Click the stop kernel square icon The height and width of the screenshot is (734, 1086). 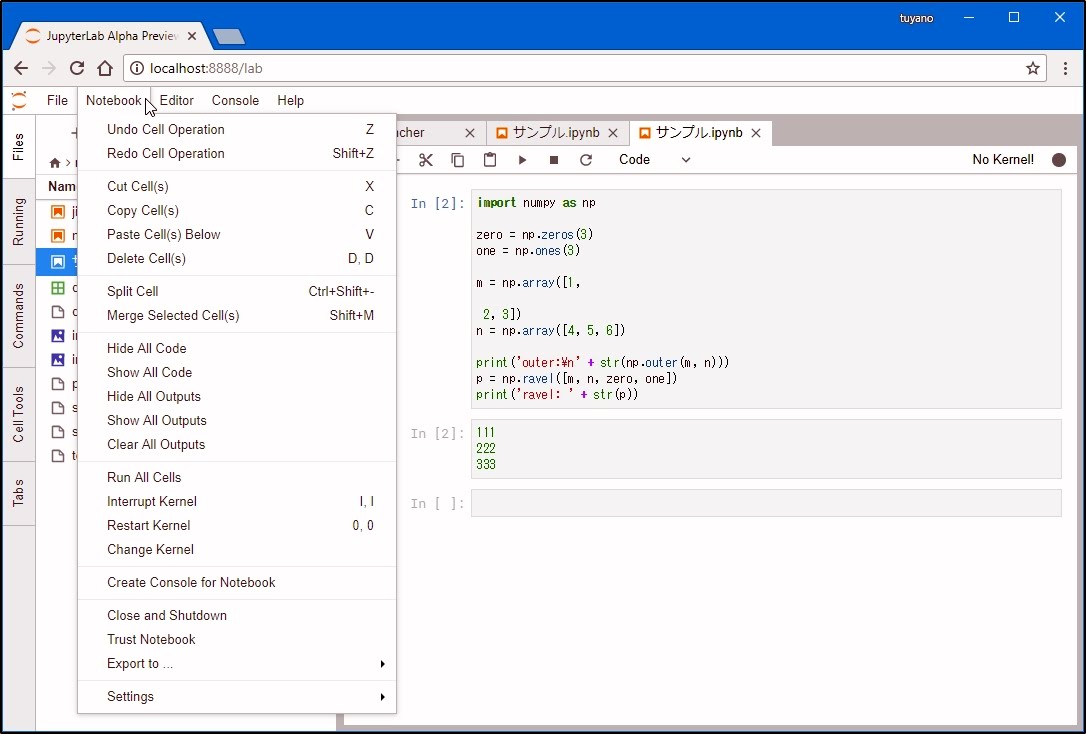pyautogui.click(x=554, y=160)
